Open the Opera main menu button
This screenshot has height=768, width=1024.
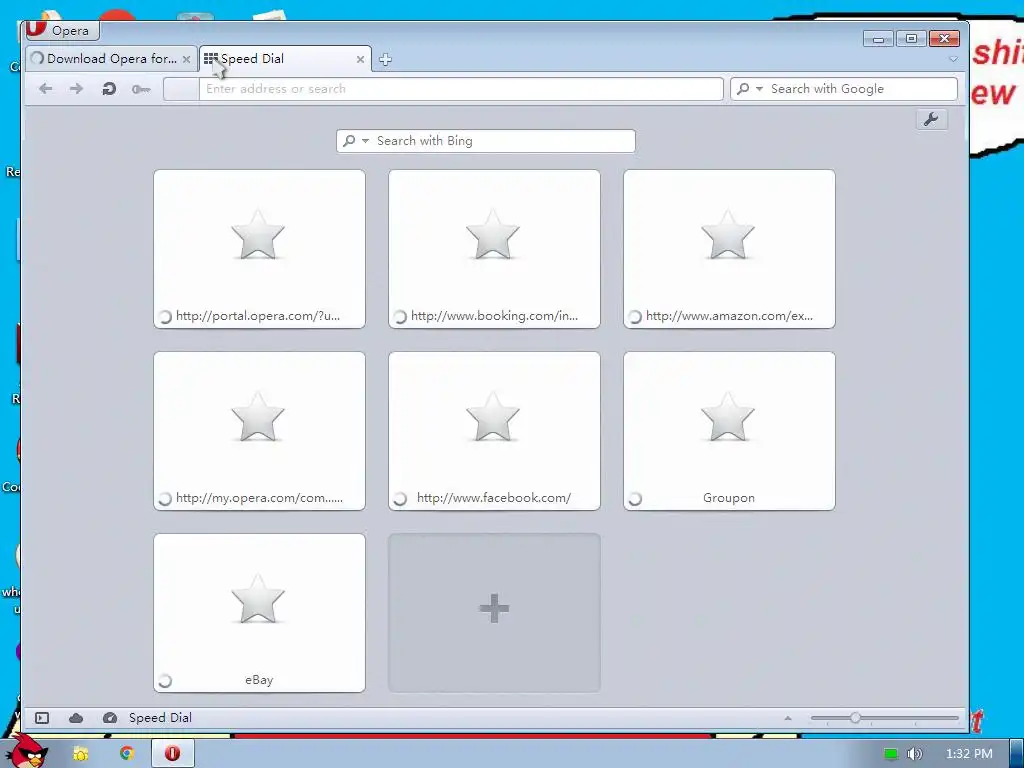[x=62, y=30]
